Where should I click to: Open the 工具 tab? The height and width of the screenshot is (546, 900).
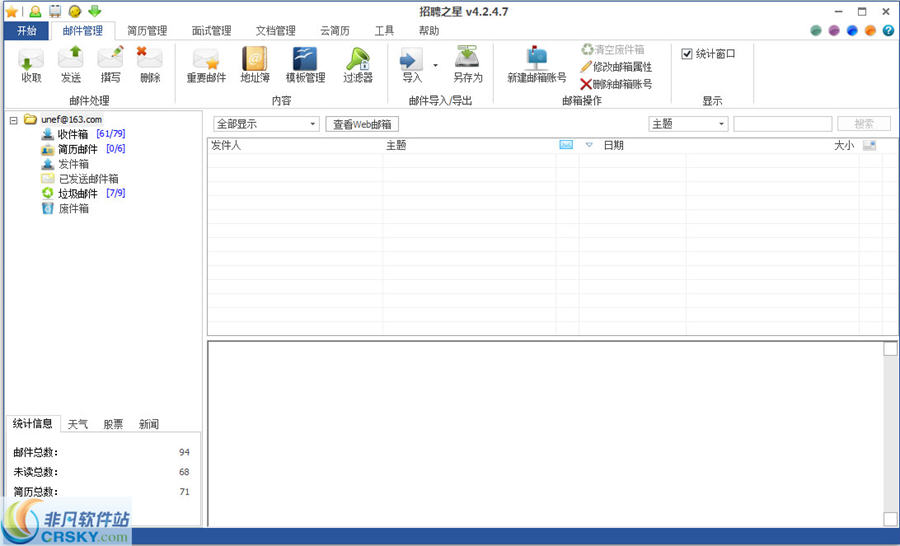[x=384, y=30]
